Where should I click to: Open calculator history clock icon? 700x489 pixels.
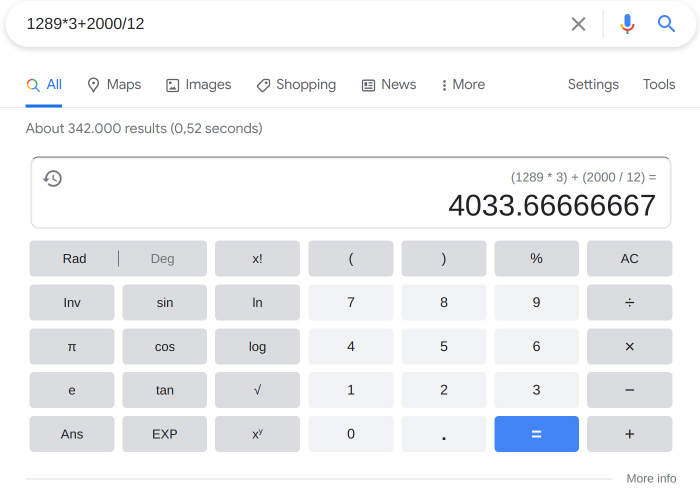[x=53, y=179]
